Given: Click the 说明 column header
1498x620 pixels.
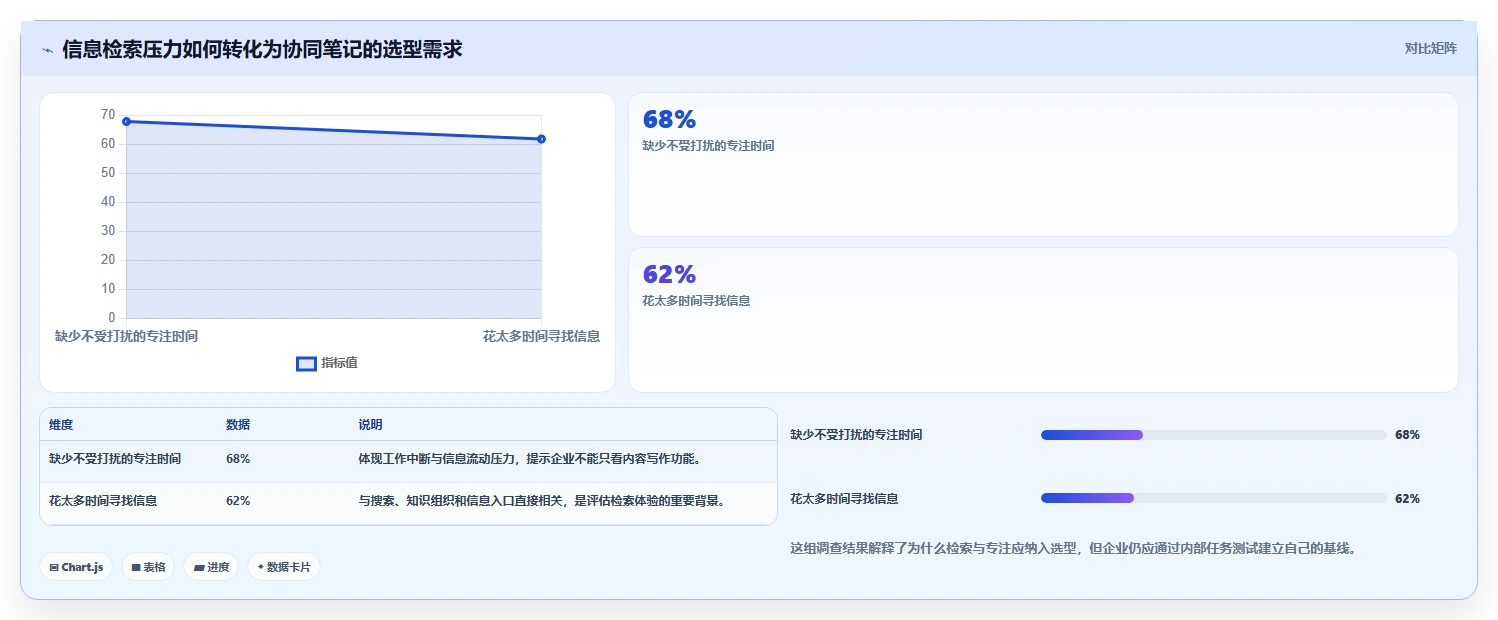Looking at the screenshot, I should click(x=370, y=425).
